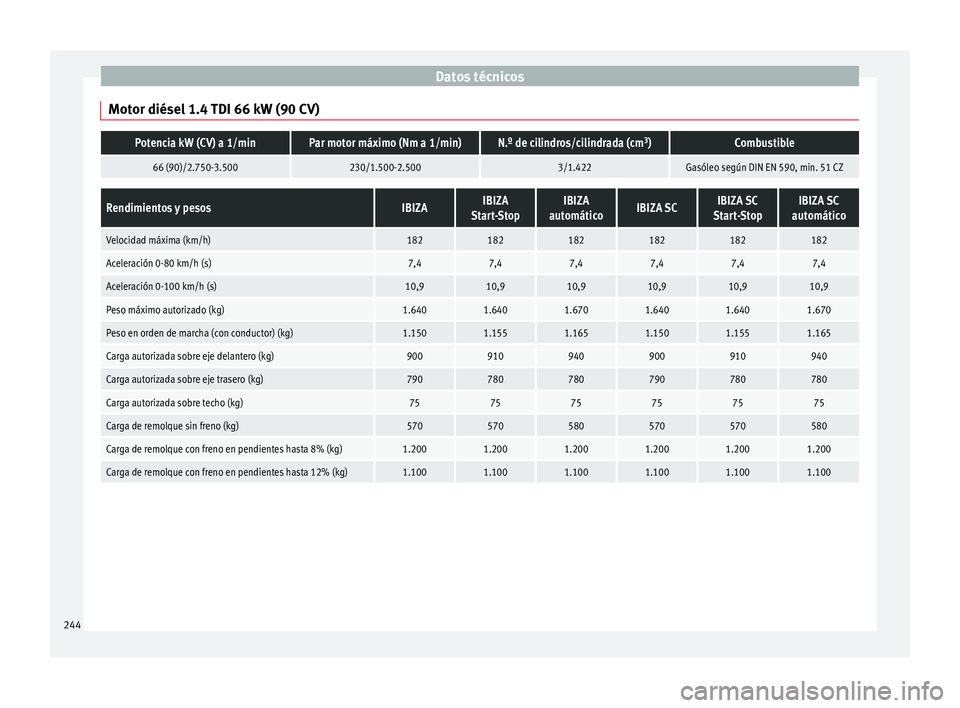Click the plain 'IBIZA' column header
Screen dimensions: 960x708
point(414,208)
